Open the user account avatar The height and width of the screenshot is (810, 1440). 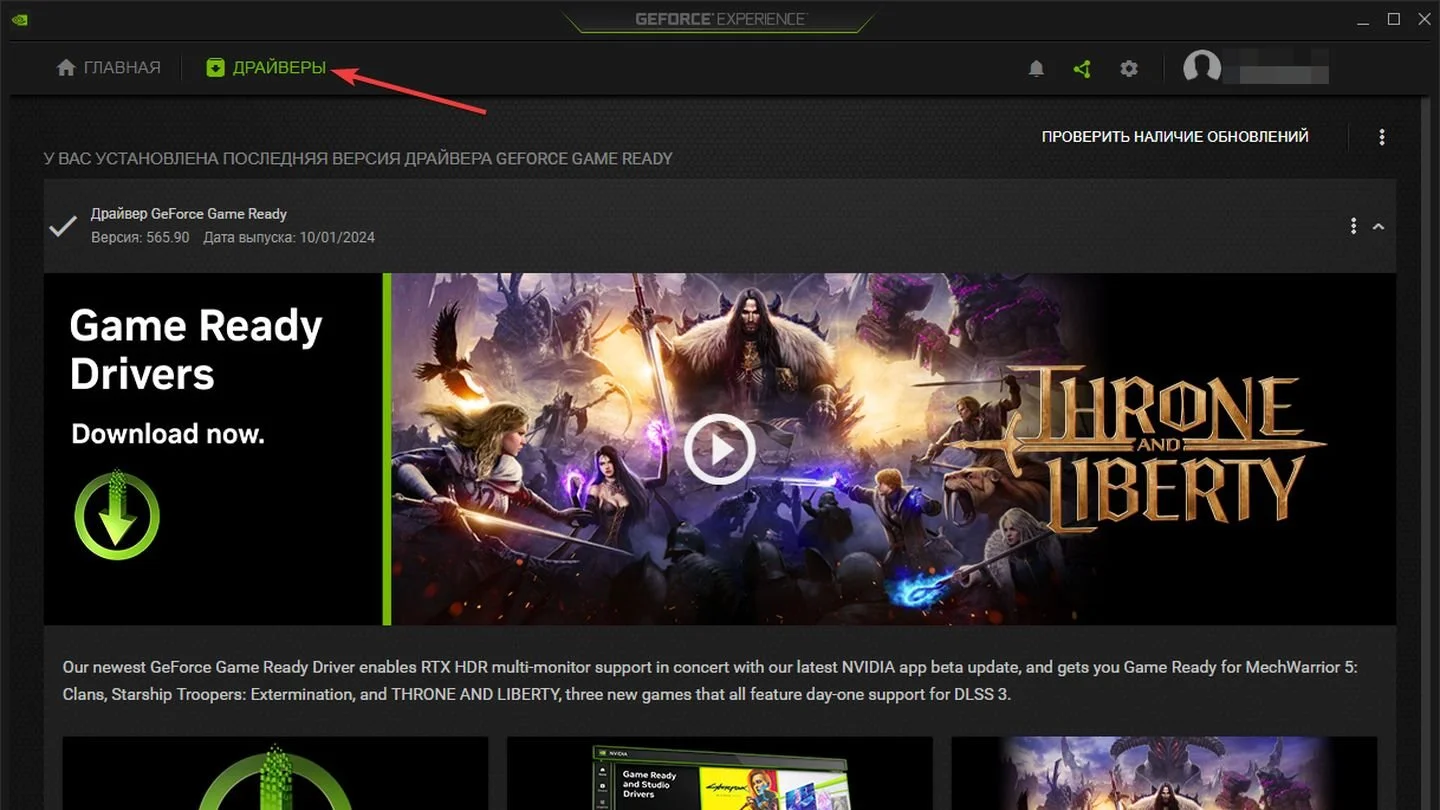[1202, 69]
